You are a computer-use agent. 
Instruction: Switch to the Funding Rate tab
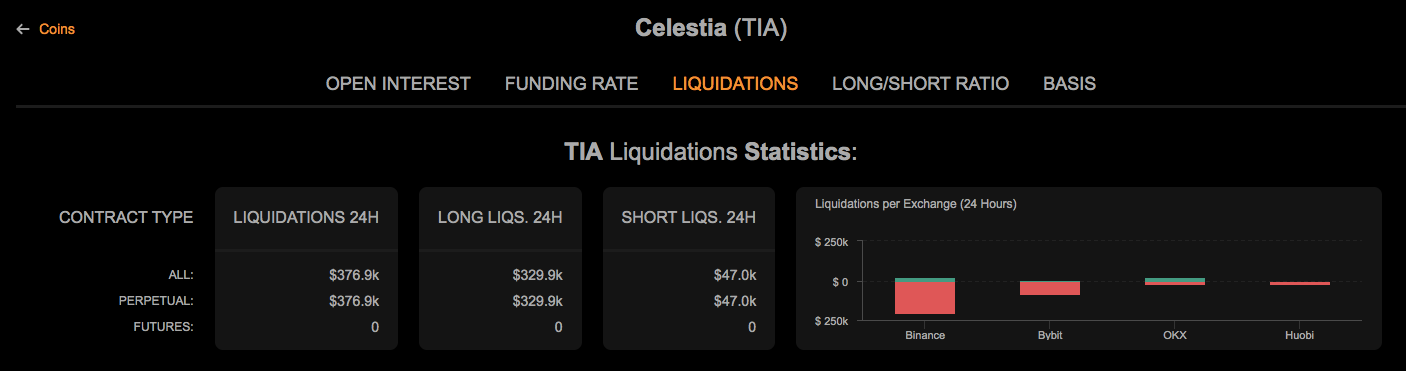coord(571,84)
